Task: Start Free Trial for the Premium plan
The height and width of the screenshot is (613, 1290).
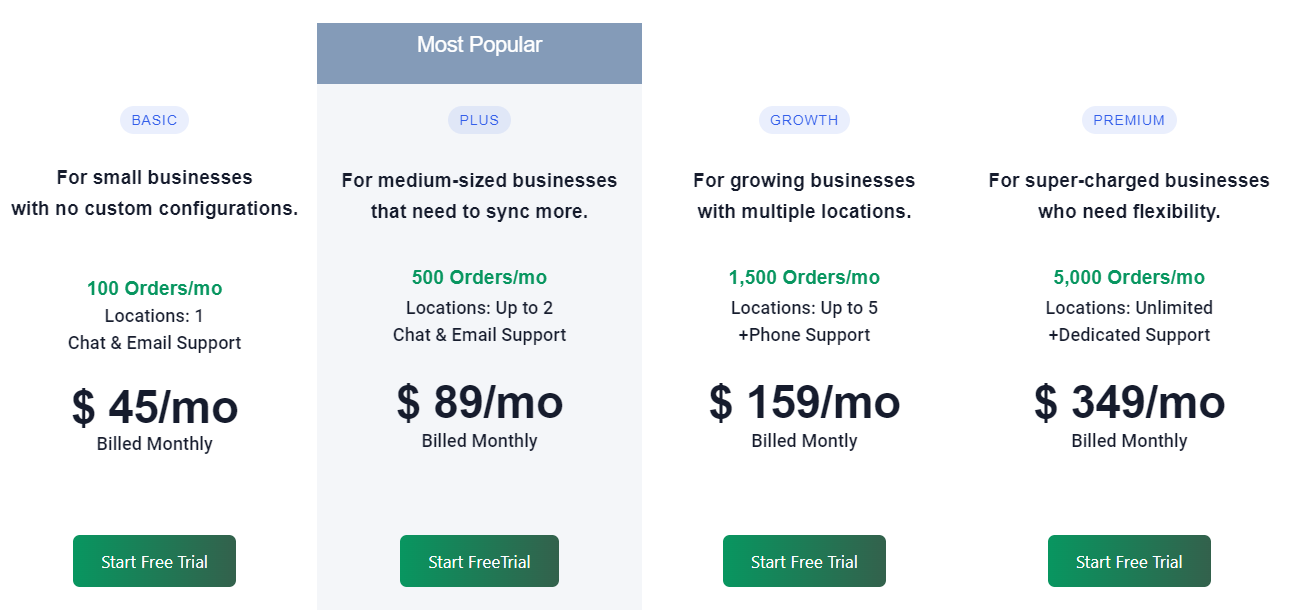Action: pos(1129,561)
